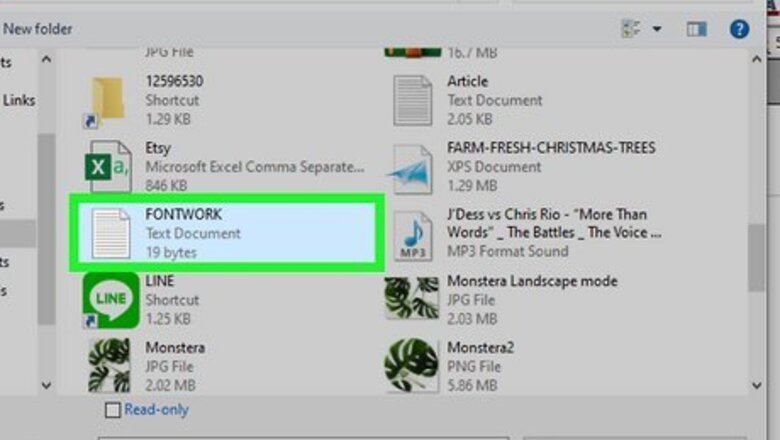Select the FONTWORK text document
Viewport: 780px width, 440px height.
click(x=227, y=233)
